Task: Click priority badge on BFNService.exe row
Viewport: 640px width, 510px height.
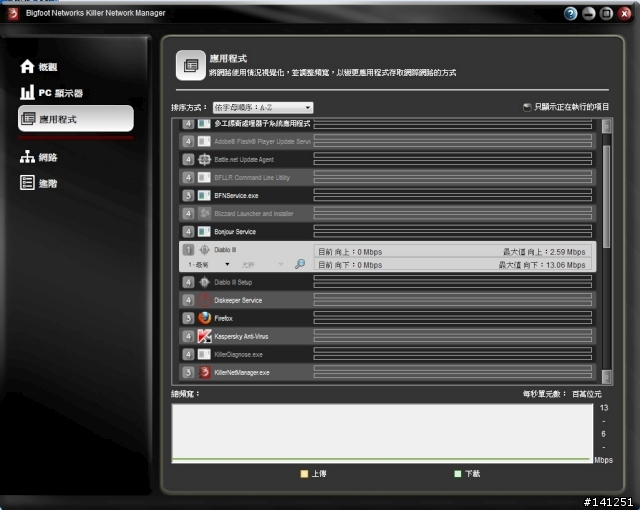Action: 188,195
